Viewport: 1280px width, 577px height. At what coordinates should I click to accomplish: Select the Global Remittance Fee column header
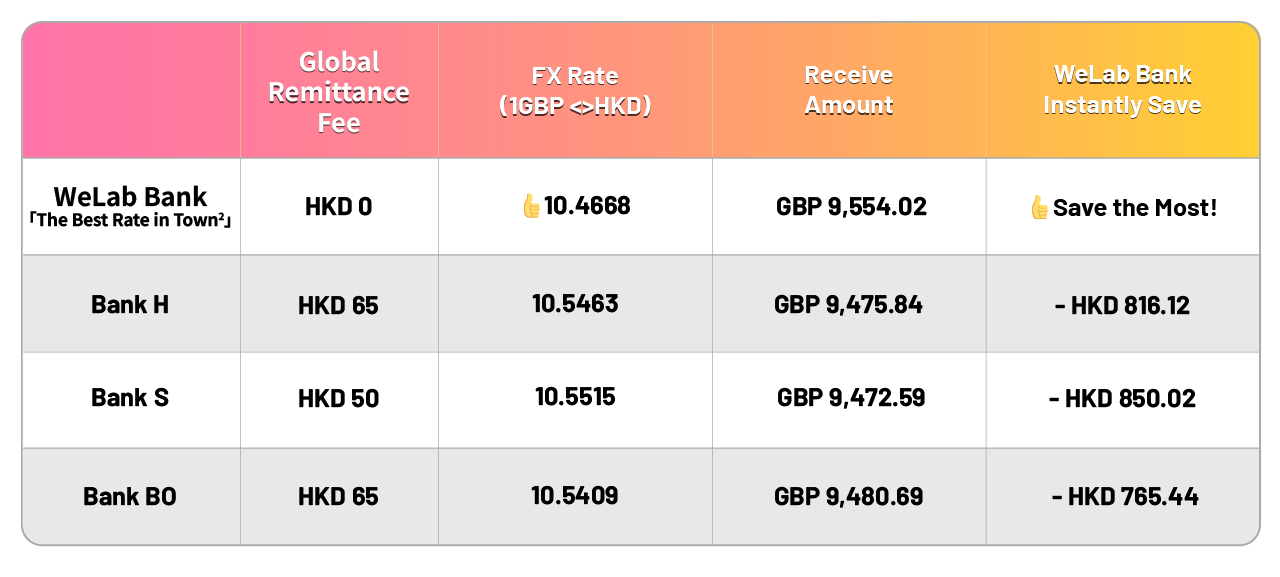[x=339, y=92]
